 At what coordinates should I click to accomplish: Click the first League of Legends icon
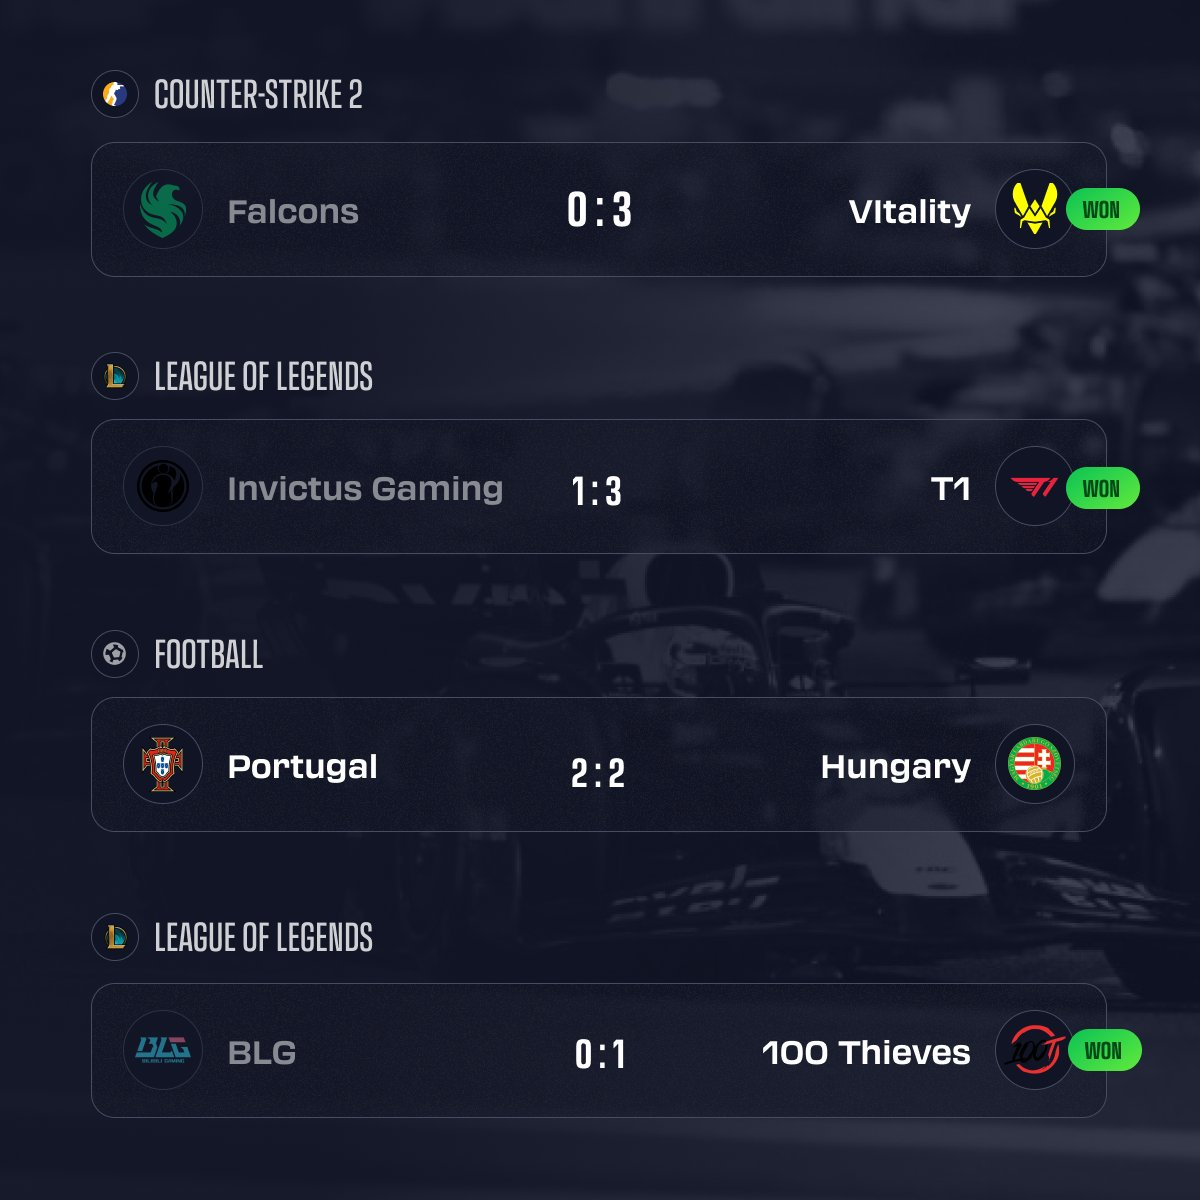pos(114,377)
